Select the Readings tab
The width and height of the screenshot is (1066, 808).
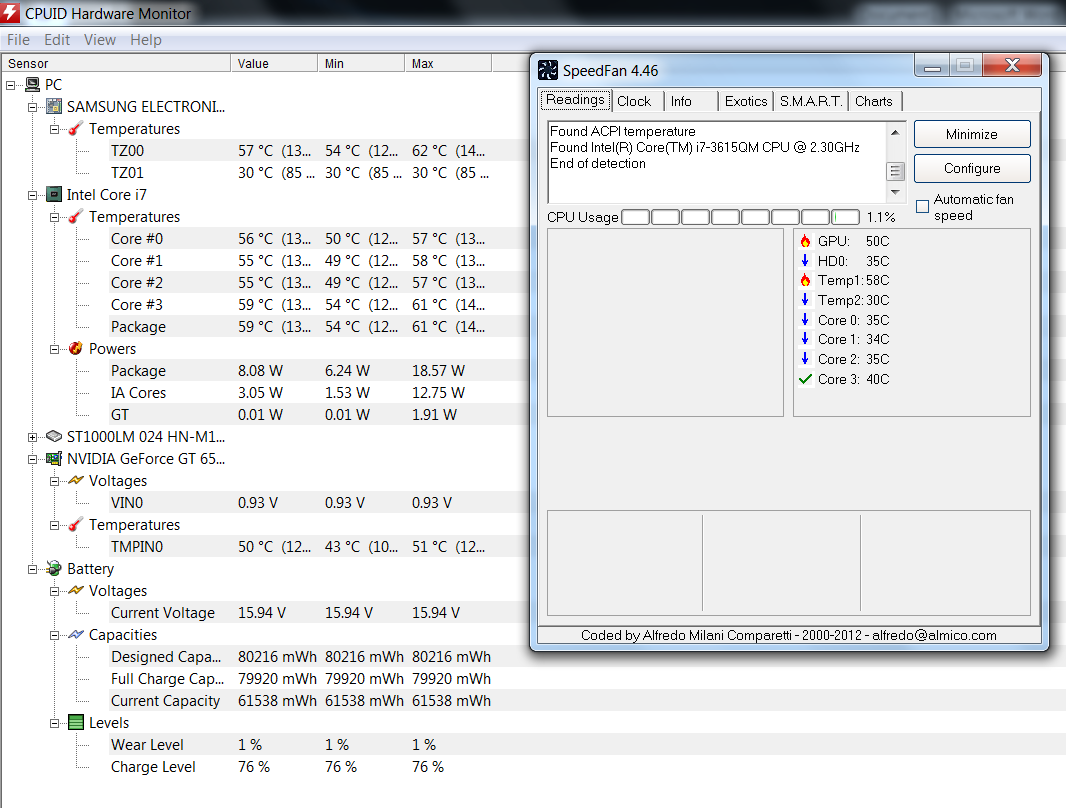pyautogui.click(x=575, y=100)
